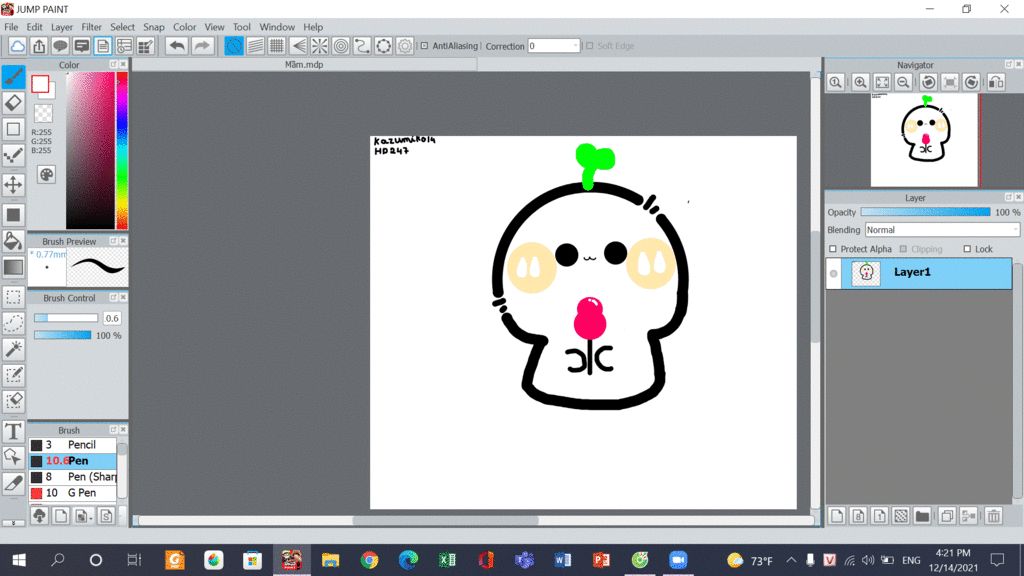Click the share/export icon in toolbar

tap(39, 46)
